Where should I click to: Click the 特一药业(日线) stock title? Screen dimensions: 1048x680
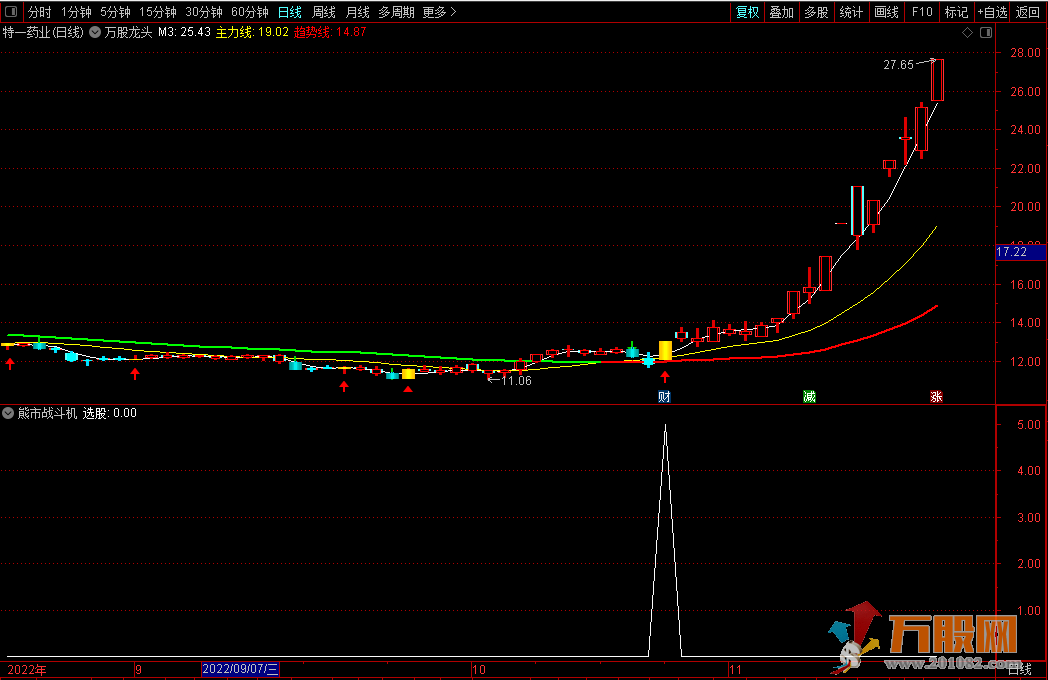coord(43,32)
